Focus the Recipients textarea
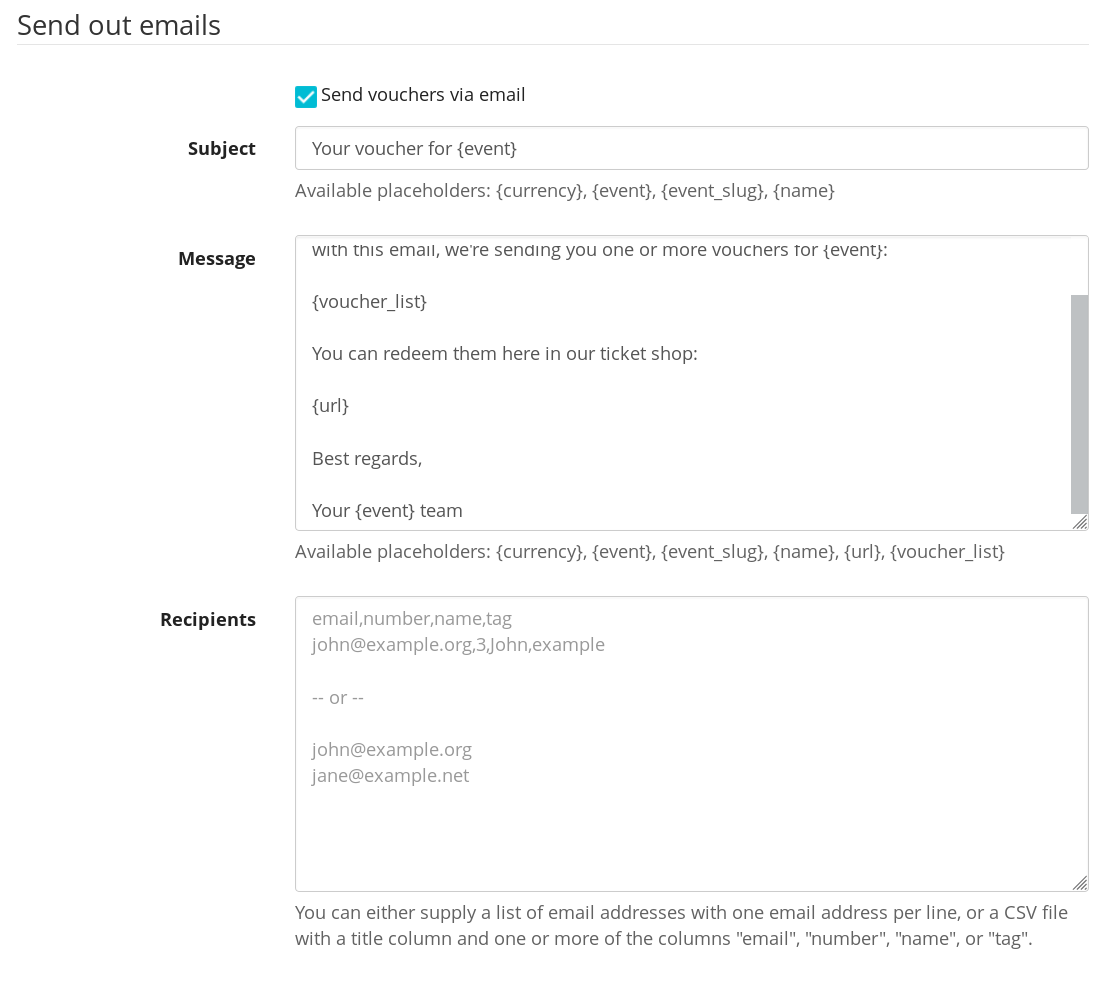Image resolution: width=1111 pixels, height=983 pixels. click(x=690, y=820)
